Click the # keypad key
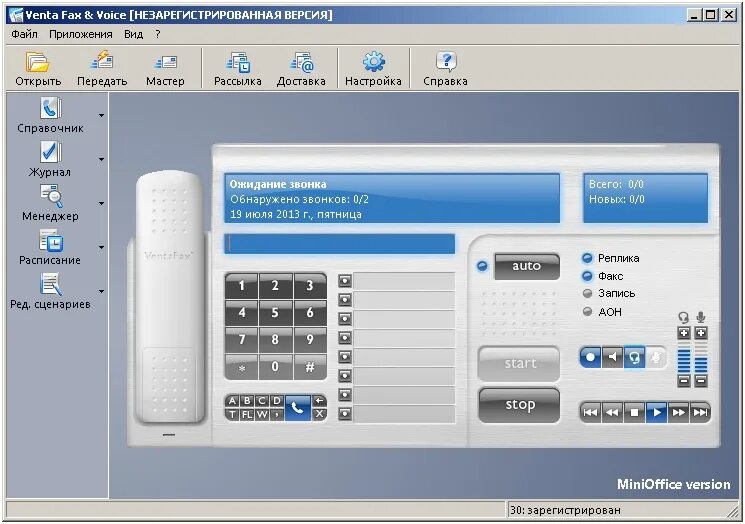This screenshot has width=745, height=524. tap(310, 367)
